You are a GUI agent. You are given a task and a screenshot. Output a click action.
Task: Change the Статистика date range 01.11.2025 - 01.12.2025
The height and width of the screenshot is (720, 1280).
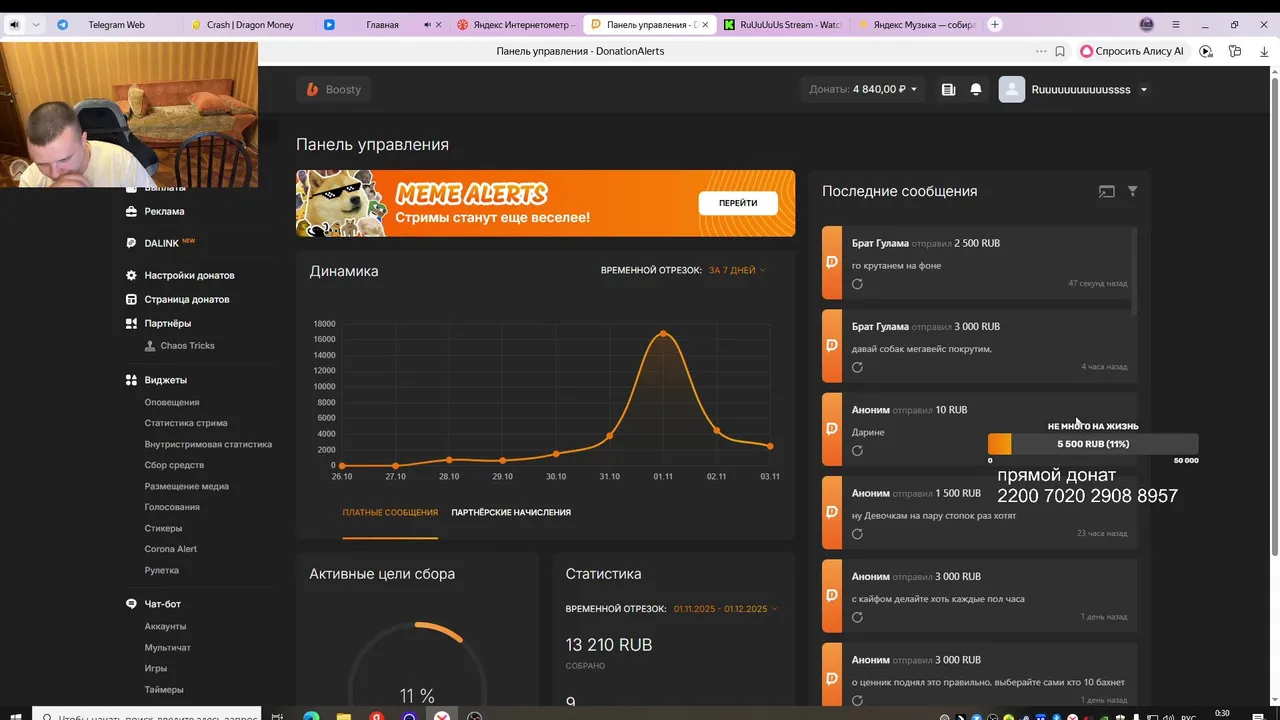tap(725, 608)
